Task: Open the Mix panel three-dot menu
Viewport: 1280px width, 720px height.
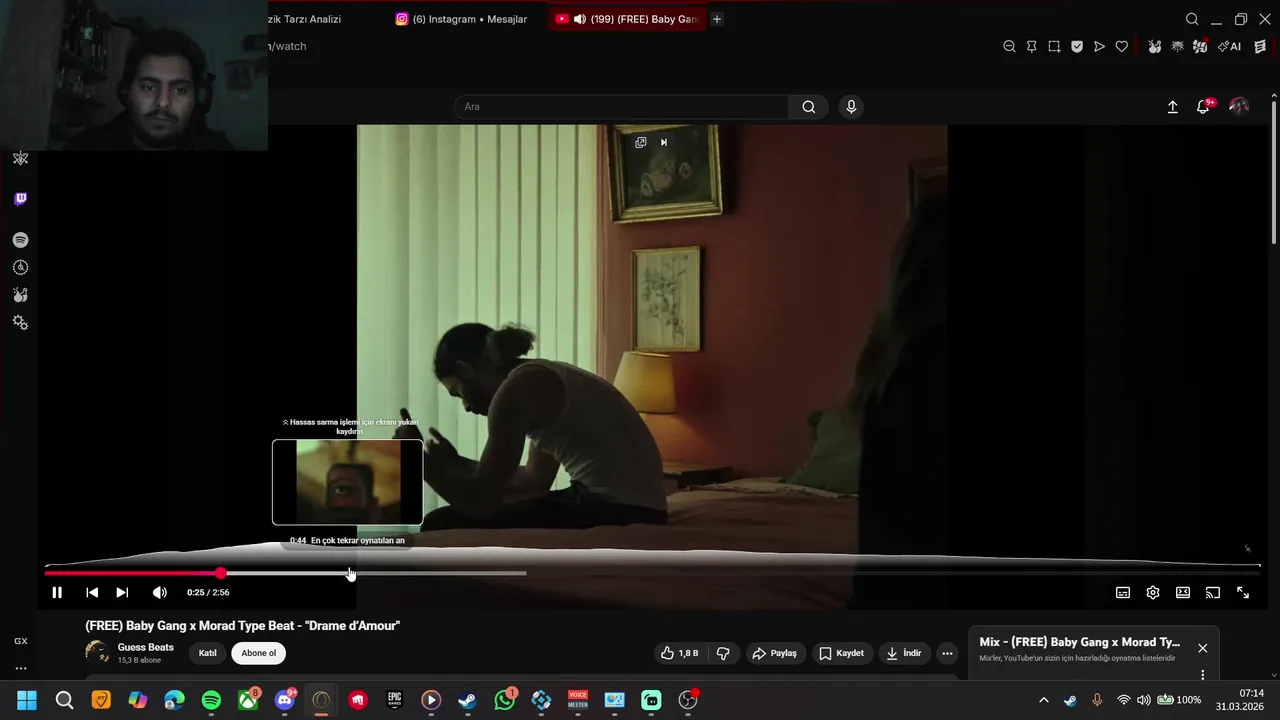Action: coord(1202,675)
